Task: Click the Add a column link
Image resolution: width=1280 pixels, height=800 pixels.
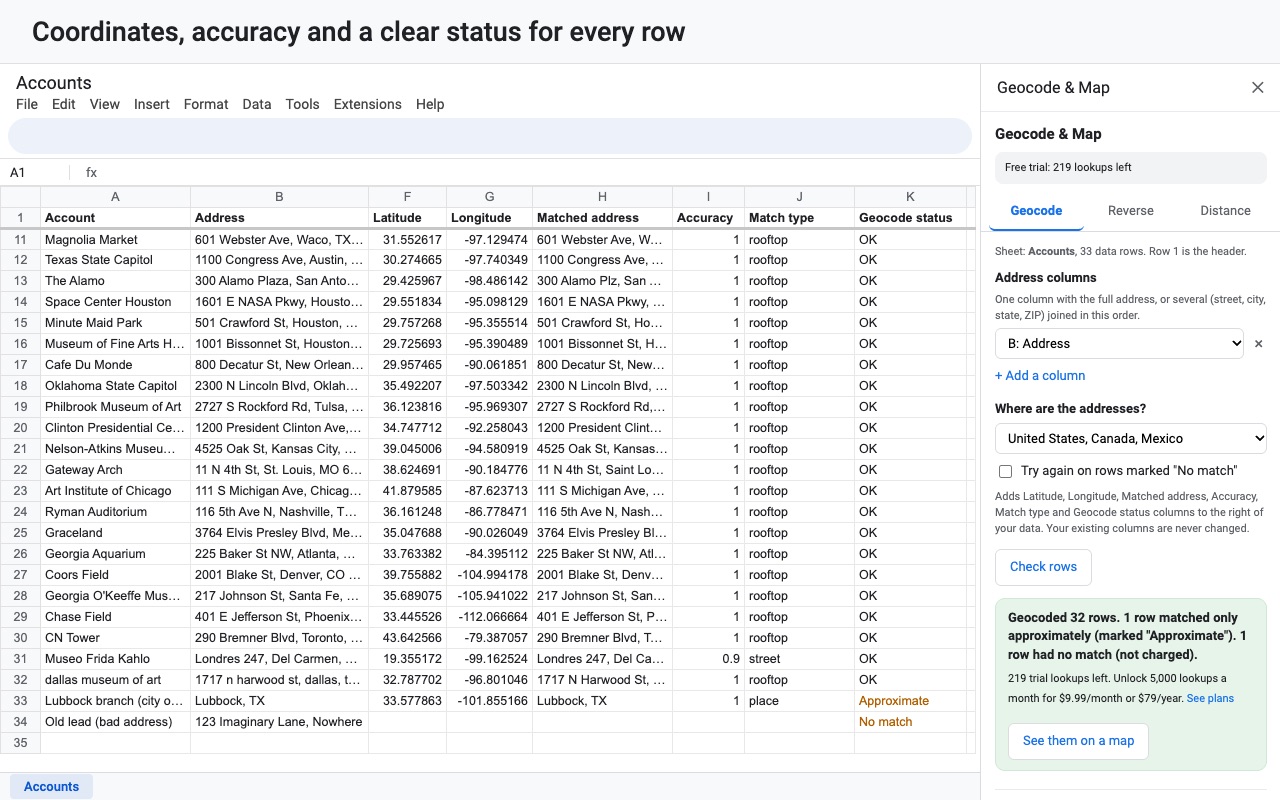Action: (1040, 376)
